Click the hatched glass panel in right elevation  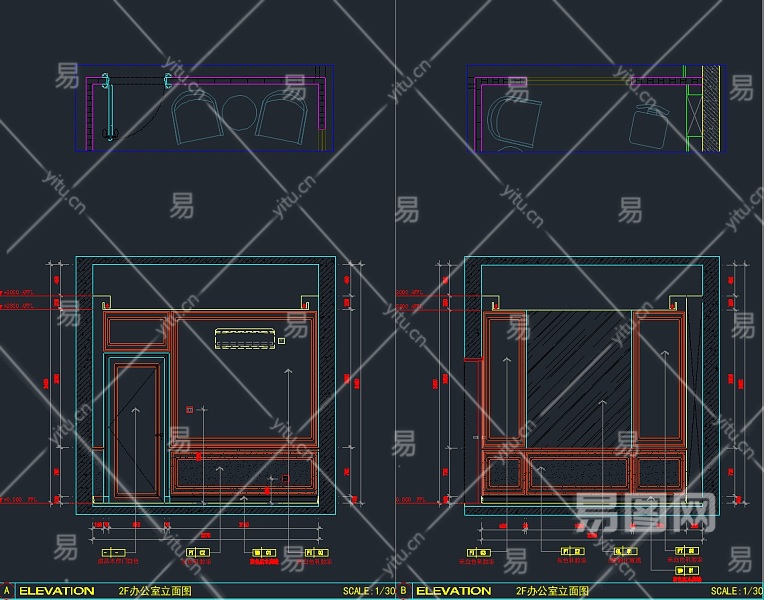580,378
